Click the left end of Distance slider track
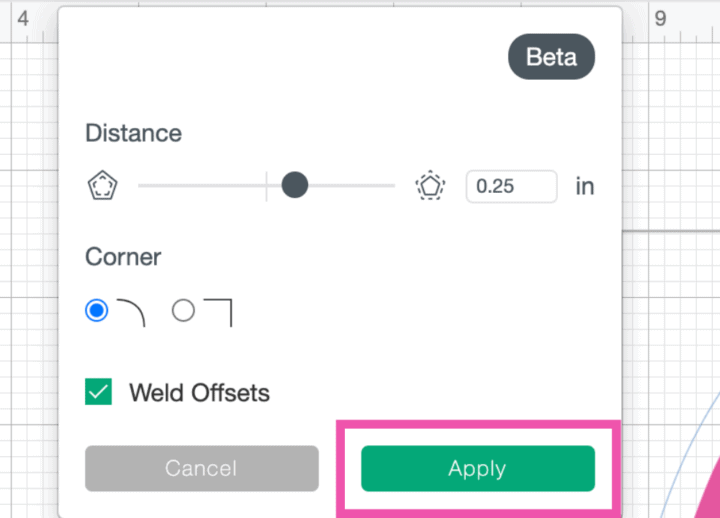The image size is (720, 518). 142,185
